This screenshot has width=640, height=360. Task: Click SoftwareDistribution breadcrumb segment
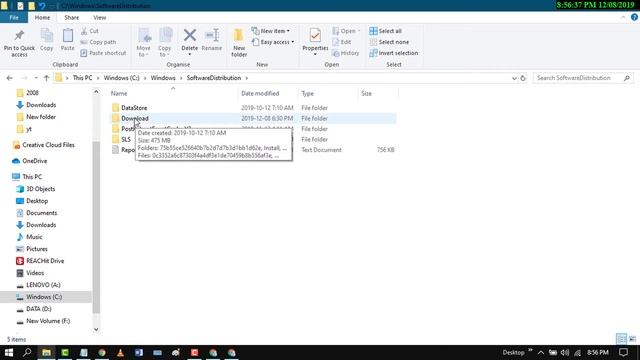(214, 78)
